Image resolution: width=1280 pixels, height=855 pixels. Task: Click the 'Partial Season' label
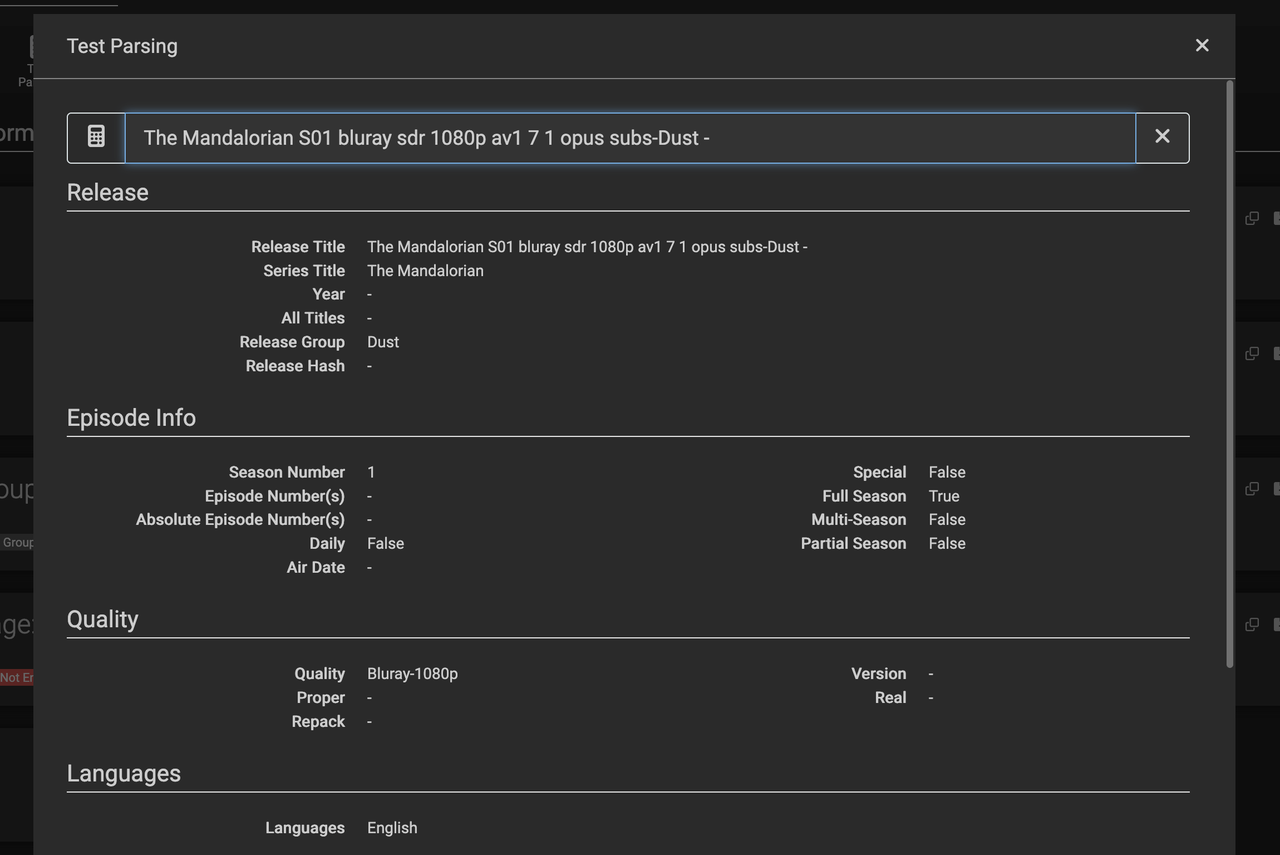(853, 544)
